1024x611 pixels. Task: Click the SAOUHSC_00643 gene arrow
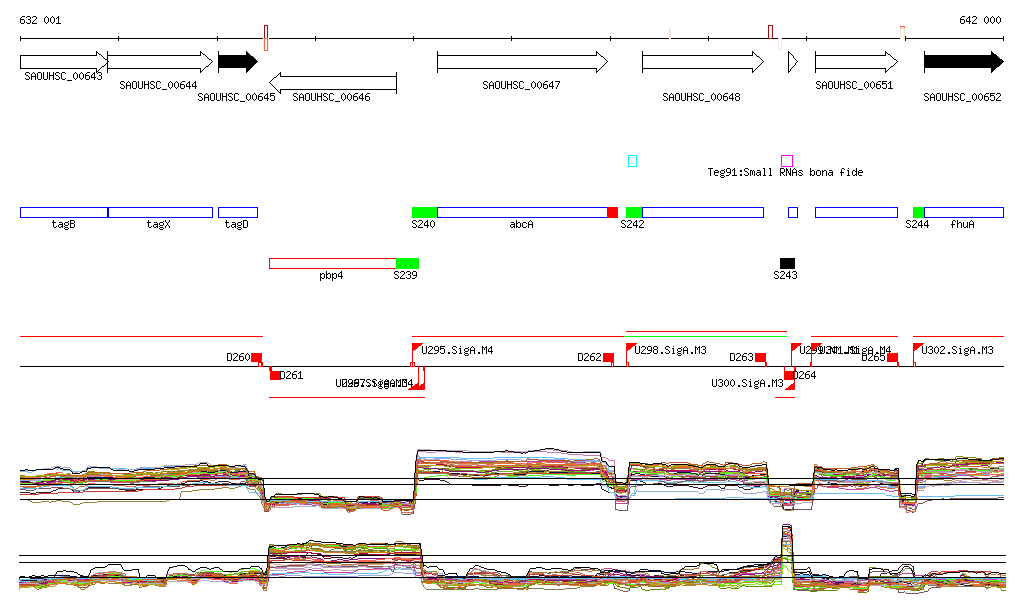64,62
